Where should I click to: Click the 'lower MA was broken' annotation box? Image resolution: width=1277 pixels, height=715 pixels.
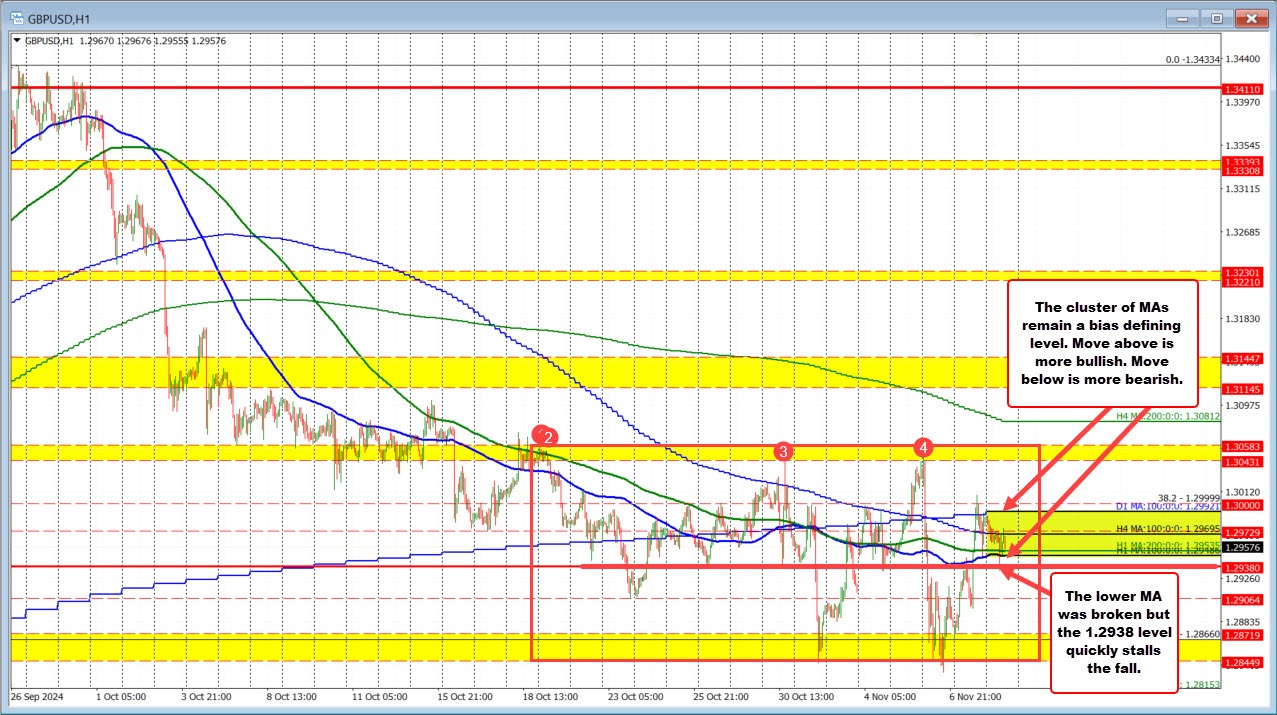[x=1113, y=629]
